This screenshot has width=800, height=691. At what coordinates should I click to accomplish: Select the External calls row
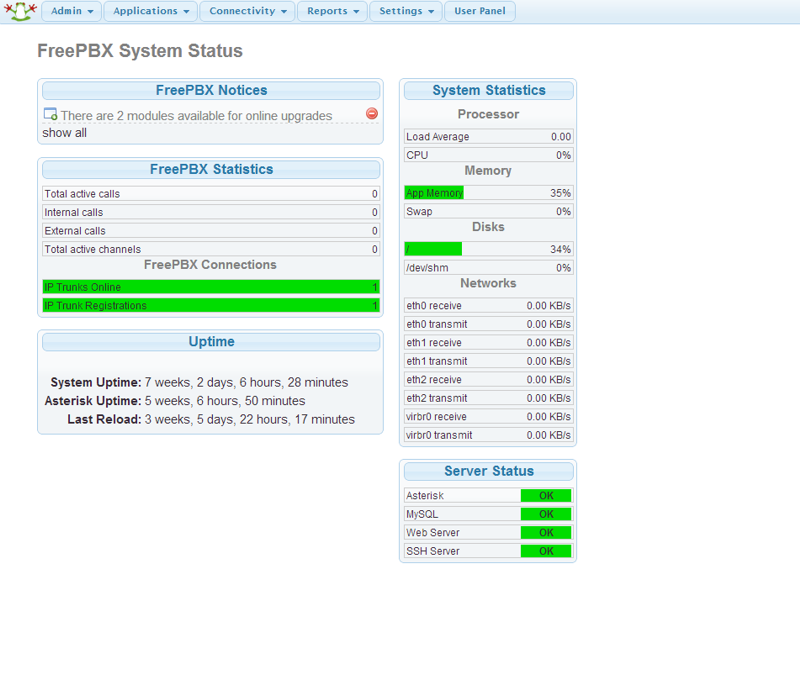[211, 231]
